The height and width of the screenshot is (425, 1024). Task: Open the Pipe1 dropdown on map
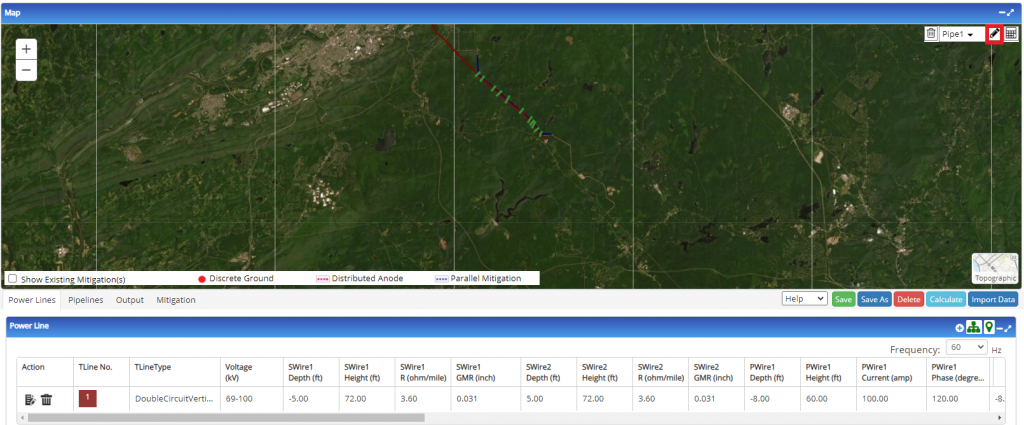(x=961, y=34)
